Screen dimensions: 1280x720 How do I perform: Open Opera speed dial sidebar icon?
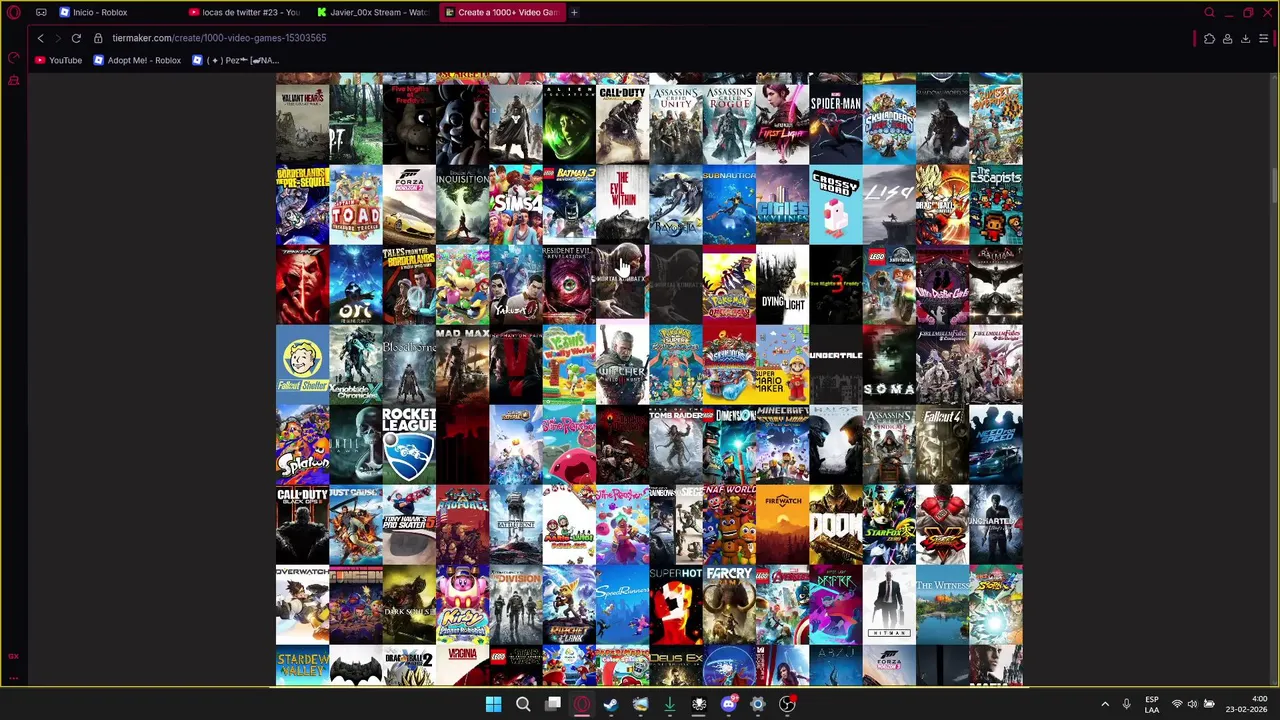tap(13, 57)
